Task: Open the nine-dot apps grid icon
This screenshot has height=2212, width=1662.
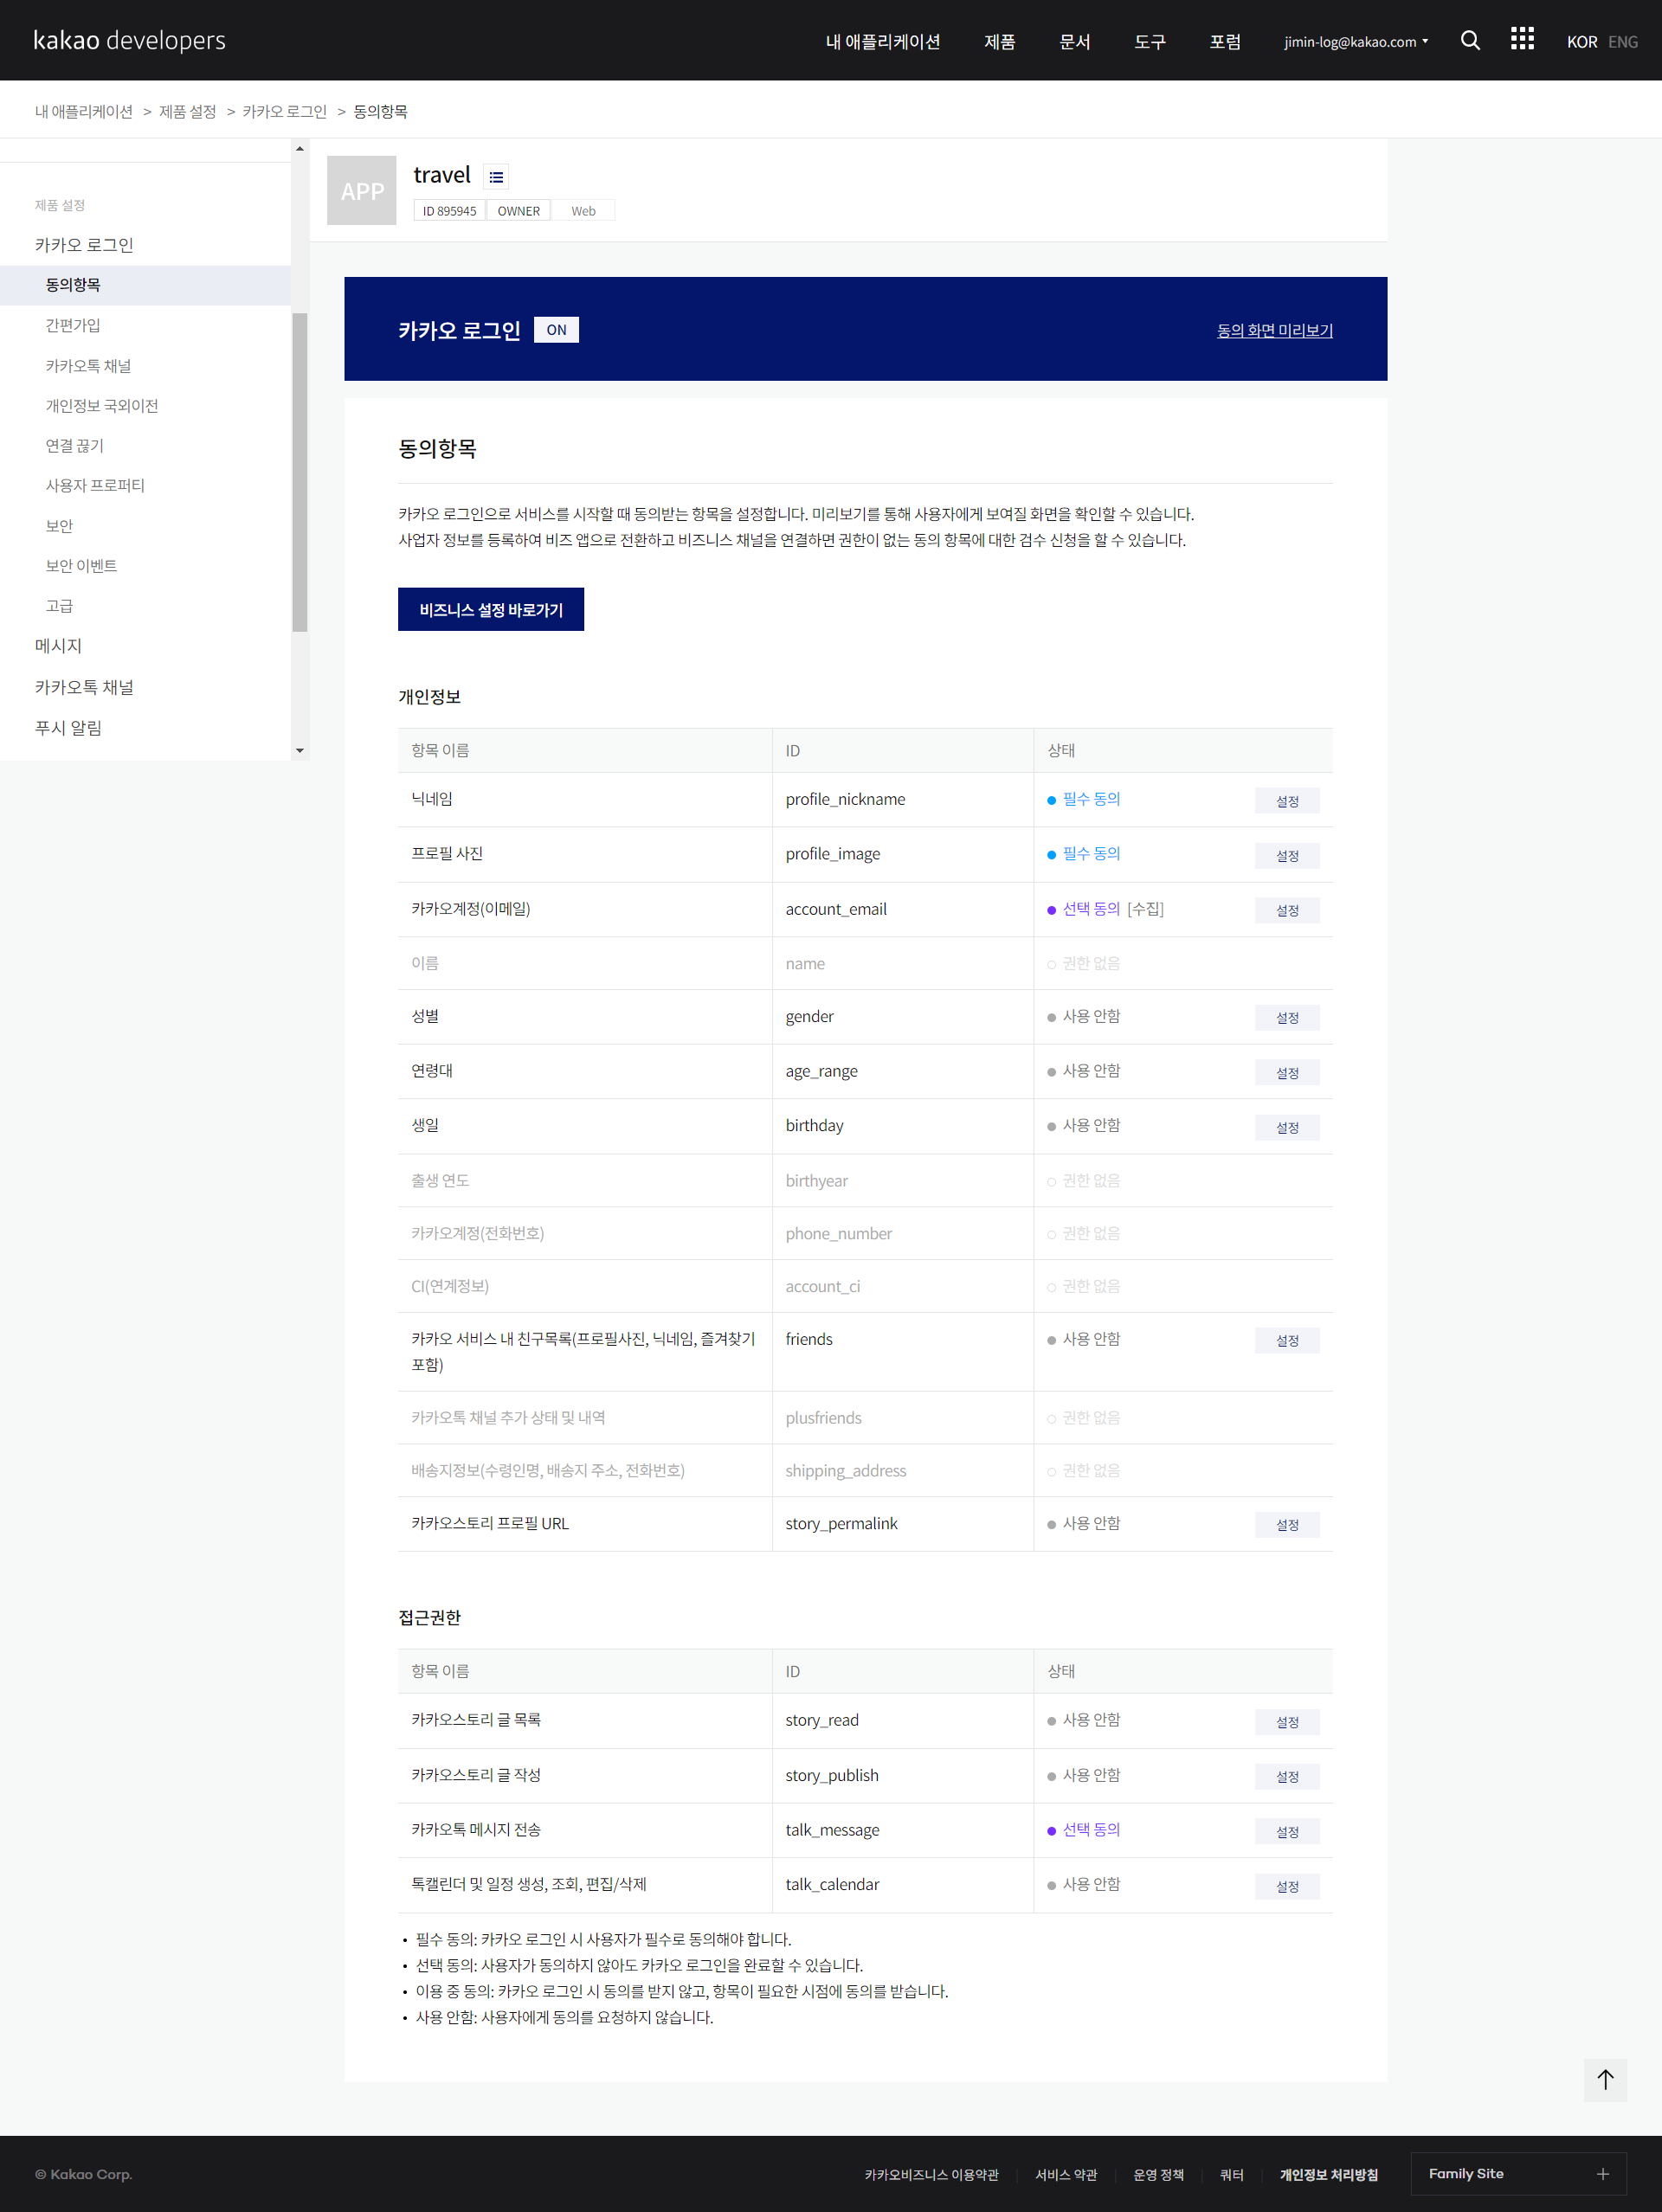Action: (1521, 39)
